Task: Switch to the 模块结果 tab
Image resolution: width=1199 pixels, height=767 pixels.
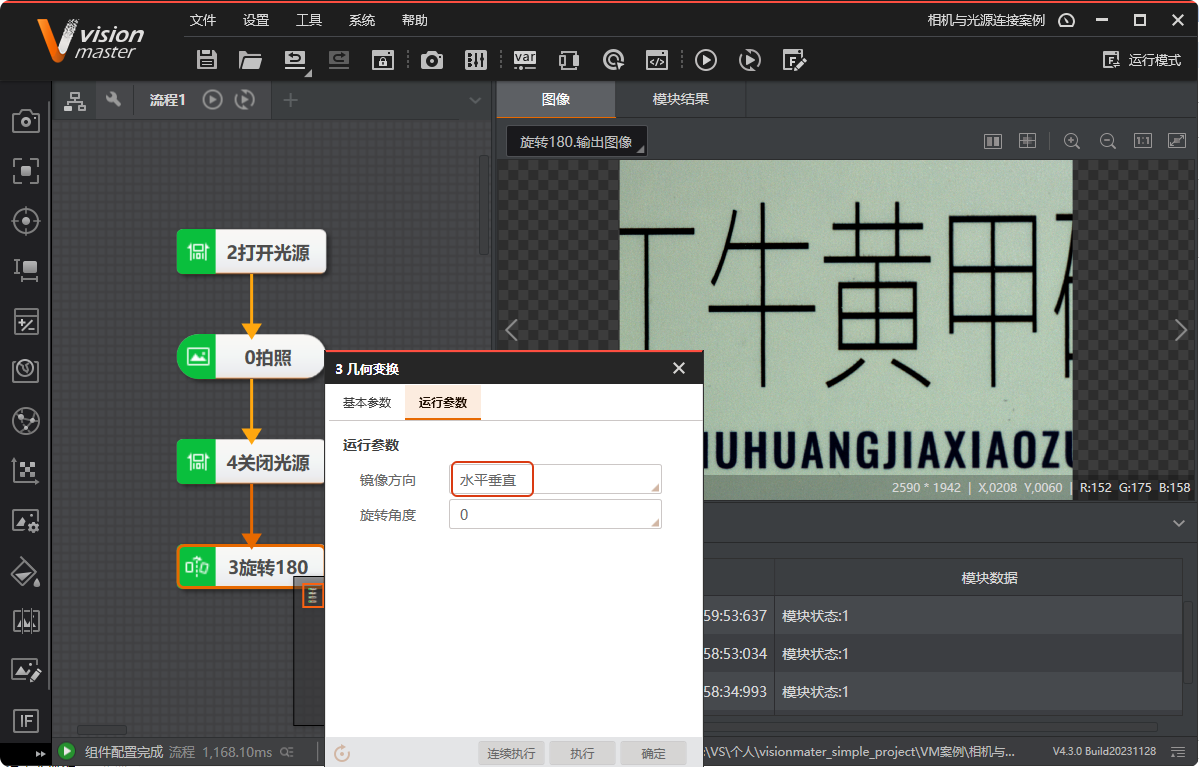Action: pyautogui.click(x=681, y=99)
